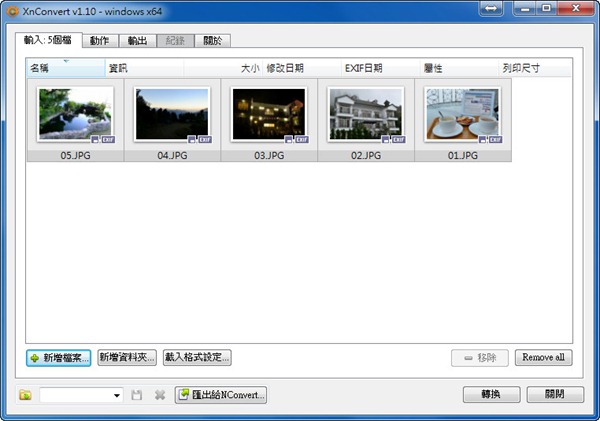Click the 02.JPG file name label
This screenshot has width=600, height=421.
click(366, 155)
